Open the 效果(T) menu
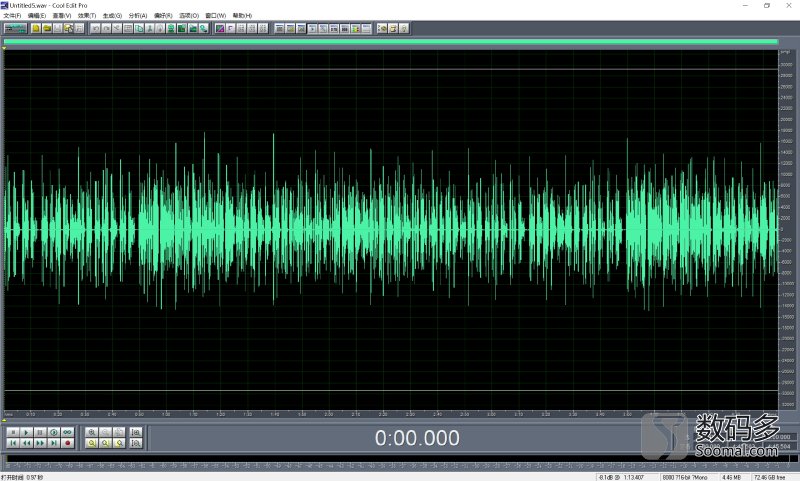Image resolution: width=800 pixels, height=481 pixels. (87, 16)
